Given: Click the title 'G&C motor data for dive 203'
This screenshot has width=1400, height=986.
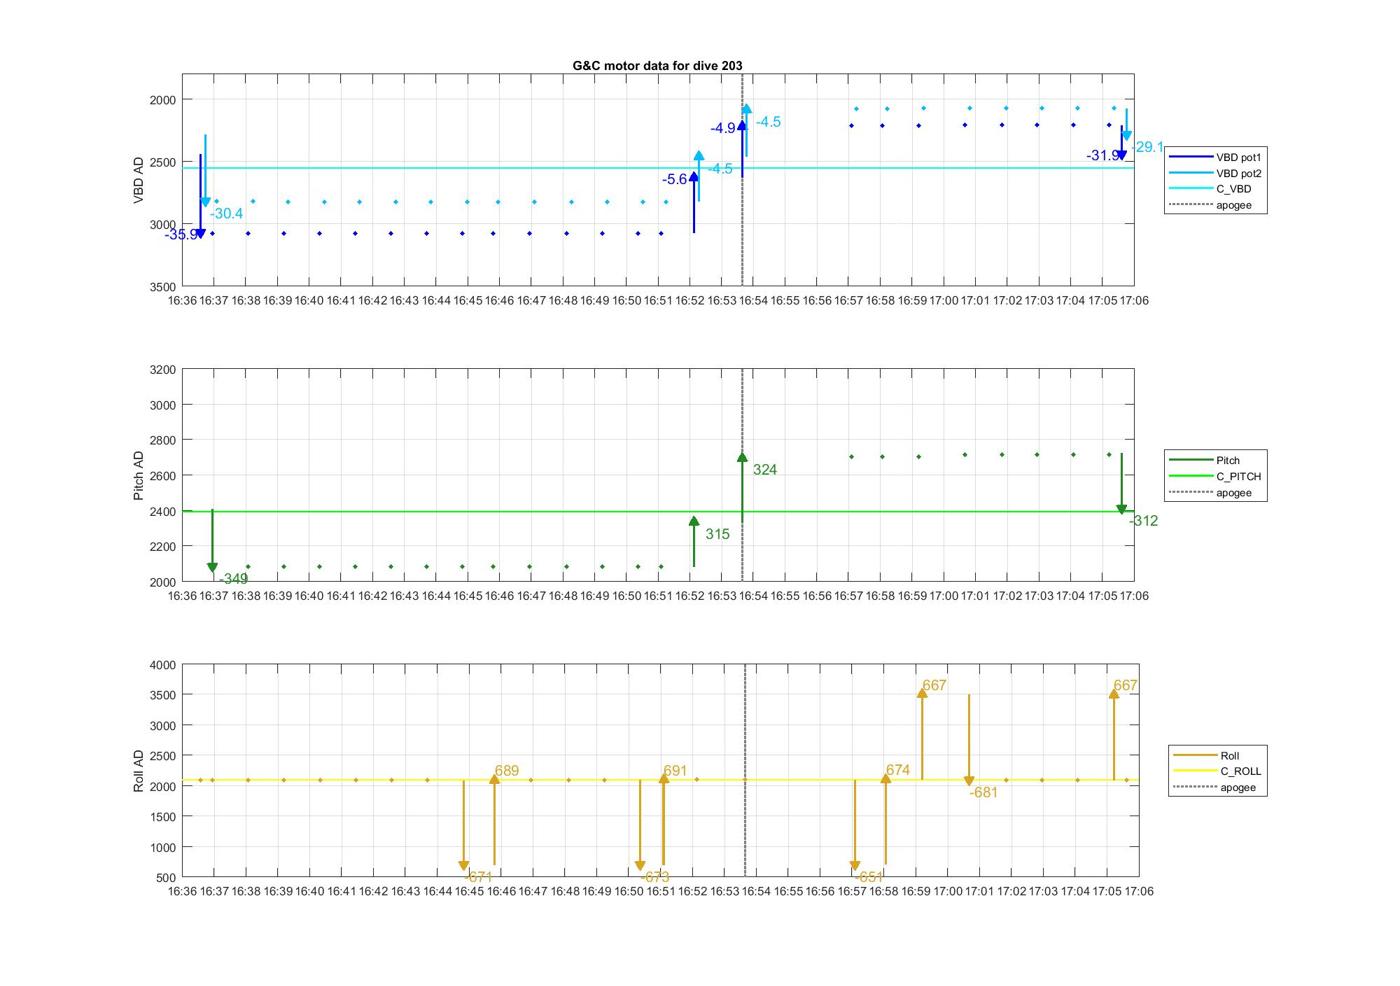Looking at the screenshot, I should click(x=657, y=66).
